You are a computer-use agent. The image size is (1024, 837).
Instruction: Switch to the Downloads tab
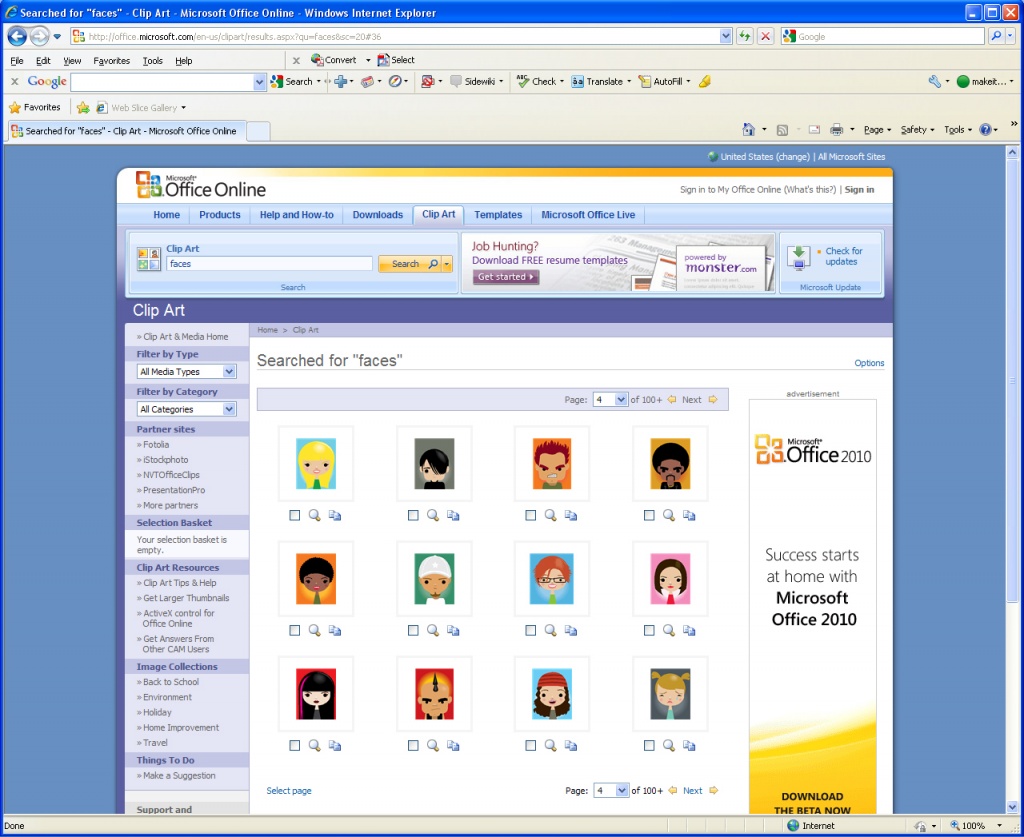377,215
